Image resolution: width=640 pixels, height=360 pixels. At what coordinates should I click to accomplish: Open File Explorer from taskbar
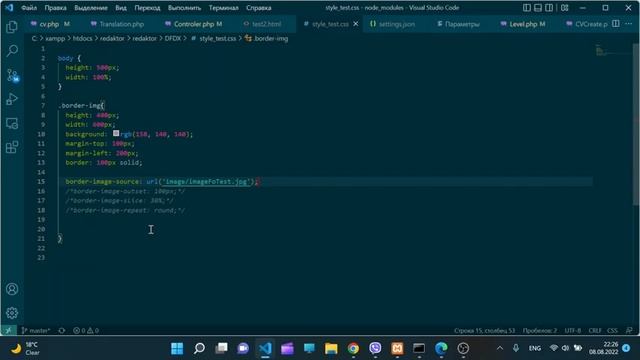pyautogui.click(x=331, y=348)
